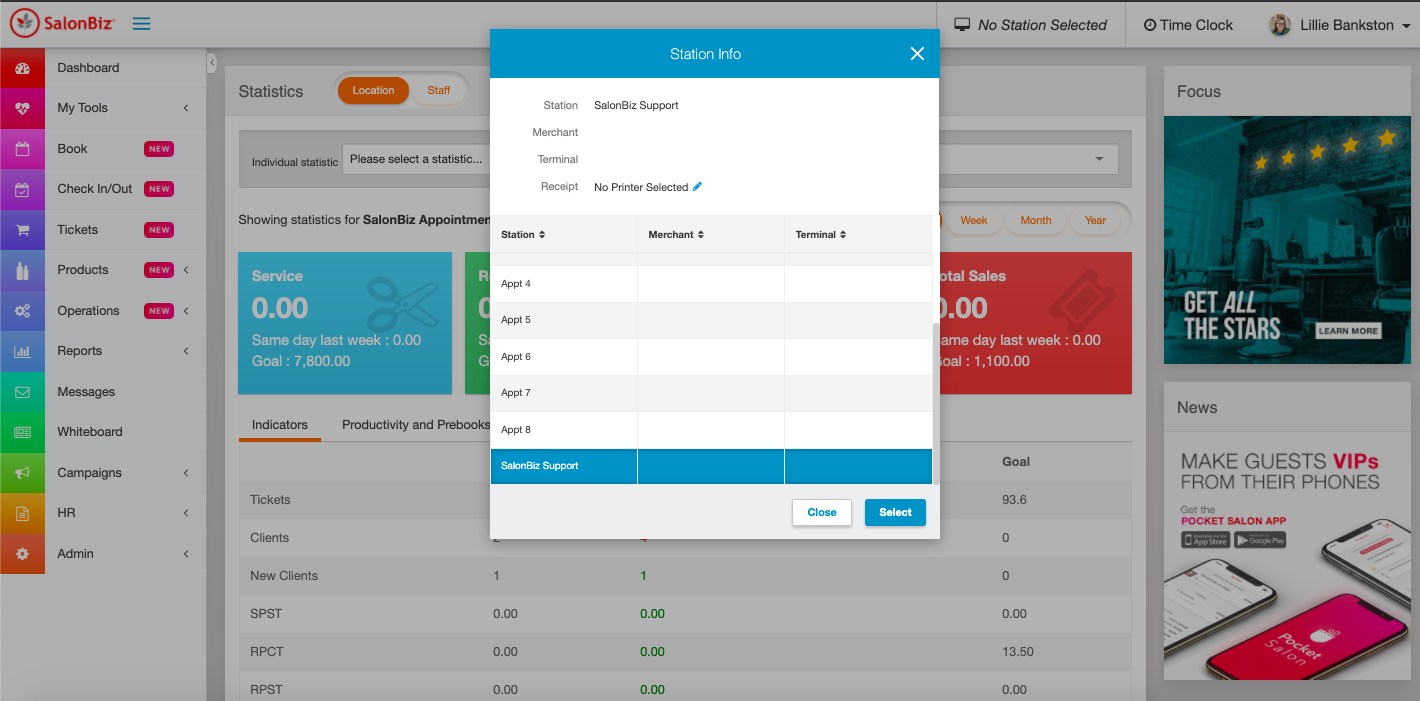Open the Individual statistic dropdown
1420x701 pixels.
[730, 159]
